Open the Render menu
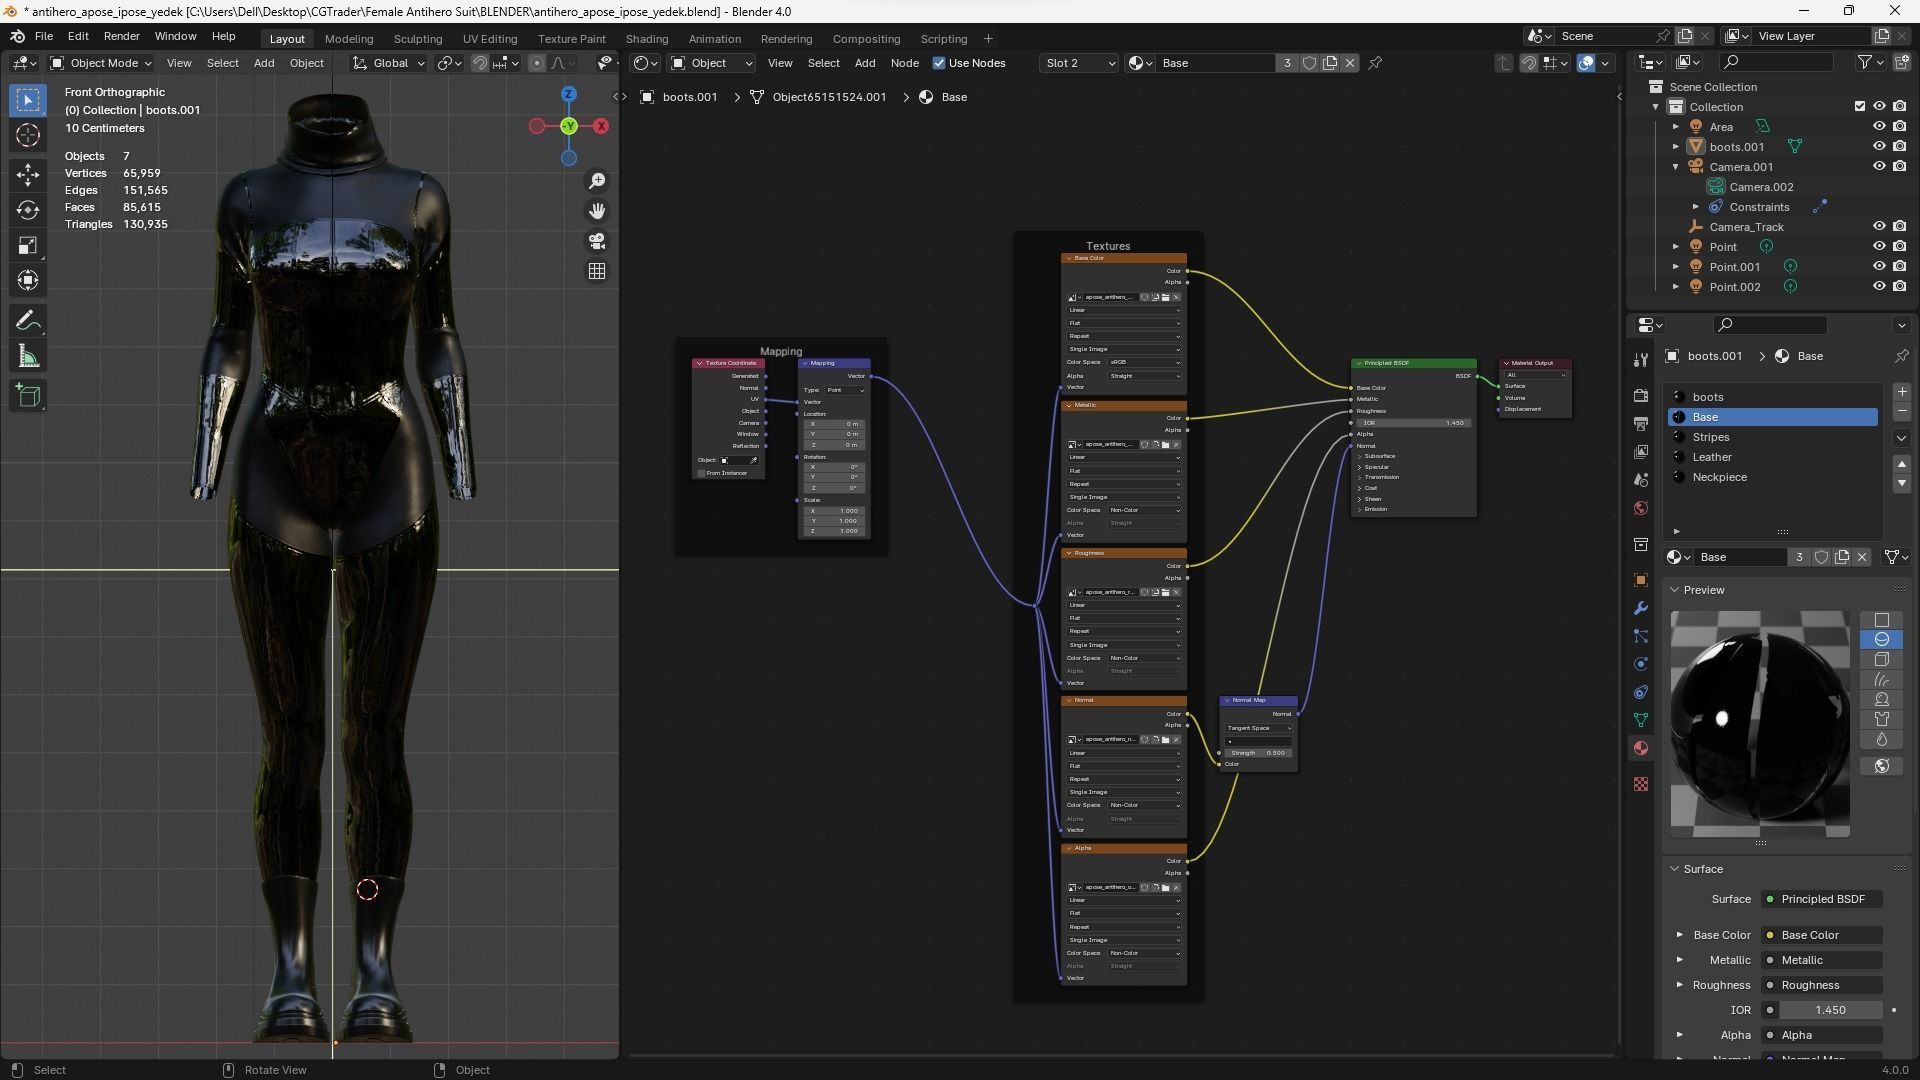Image resolution: width=1920 pixels, height=1080 pixels. [121, 36]
